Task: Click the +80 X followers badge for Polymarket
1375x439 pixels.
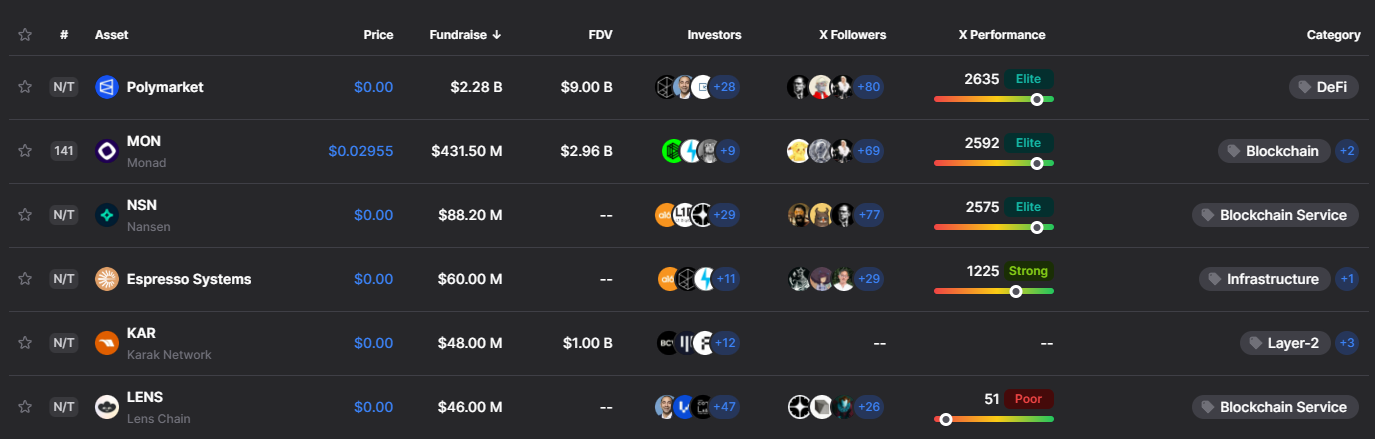Action: tap(869, 87)
